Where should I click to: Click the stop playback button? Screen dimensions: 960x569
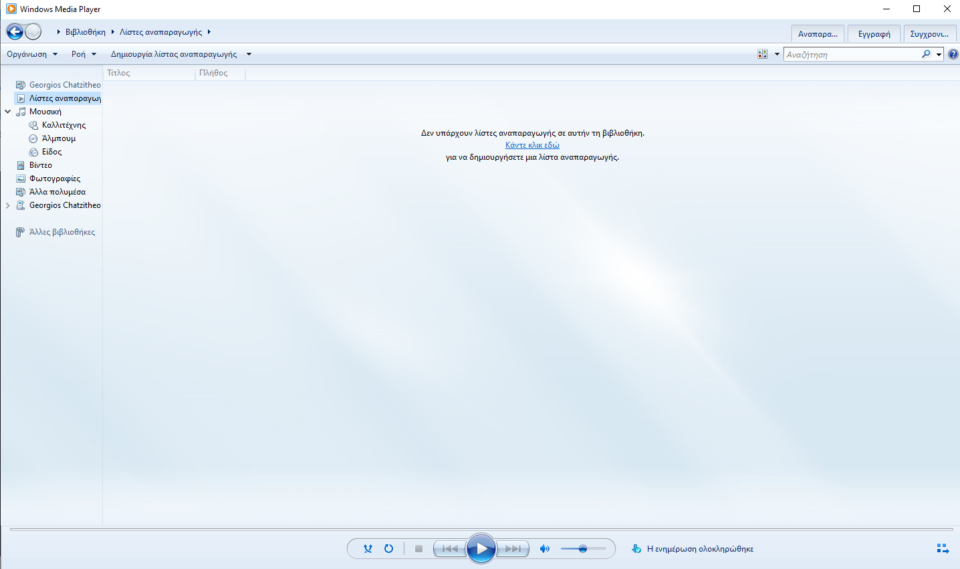point(419,549)
